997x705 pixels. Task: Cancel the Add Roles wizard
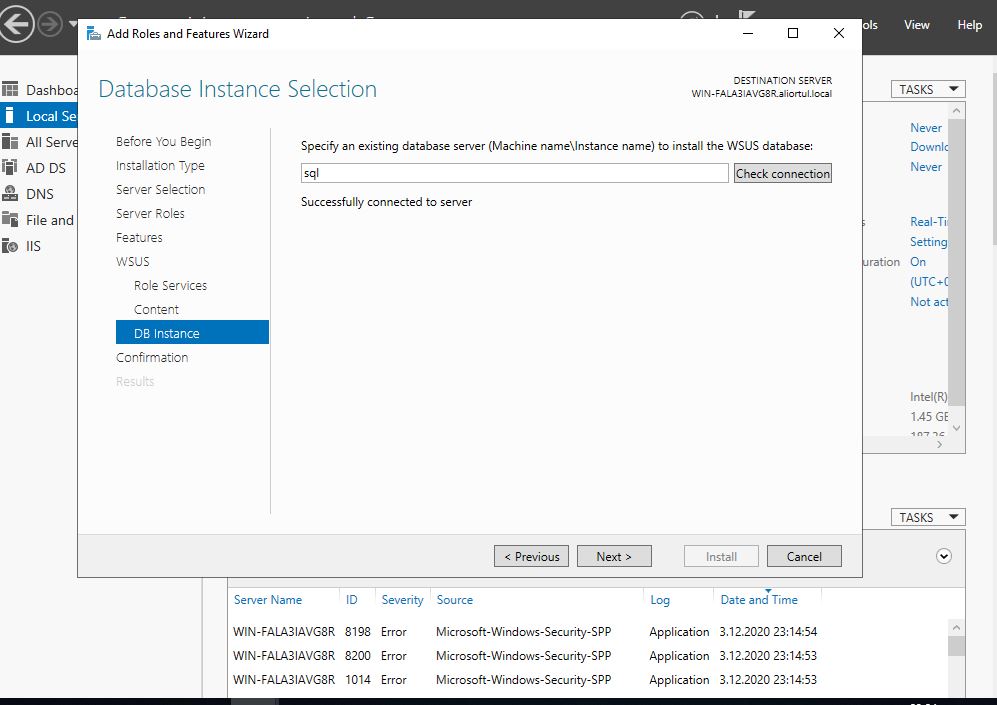point(804,557)
